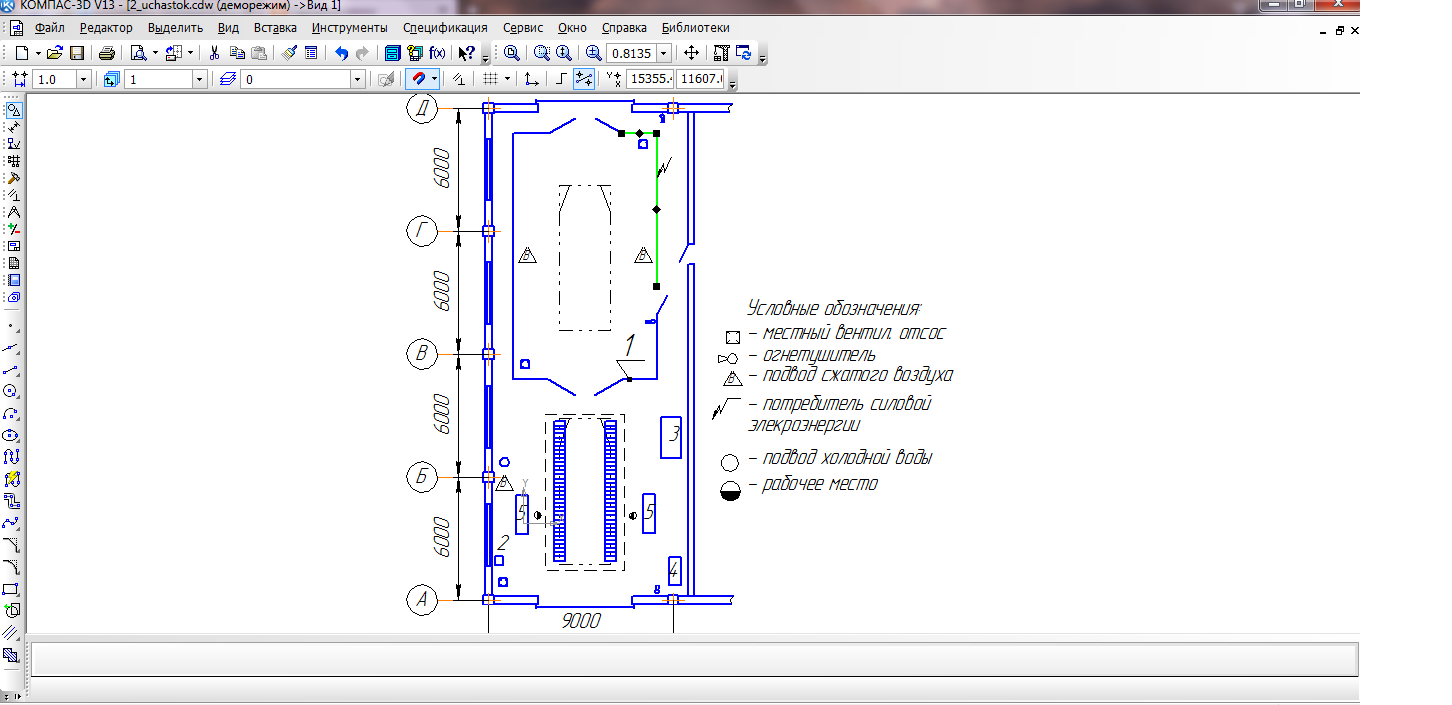Select the Ellipse tool

click(x=12, y=435)
